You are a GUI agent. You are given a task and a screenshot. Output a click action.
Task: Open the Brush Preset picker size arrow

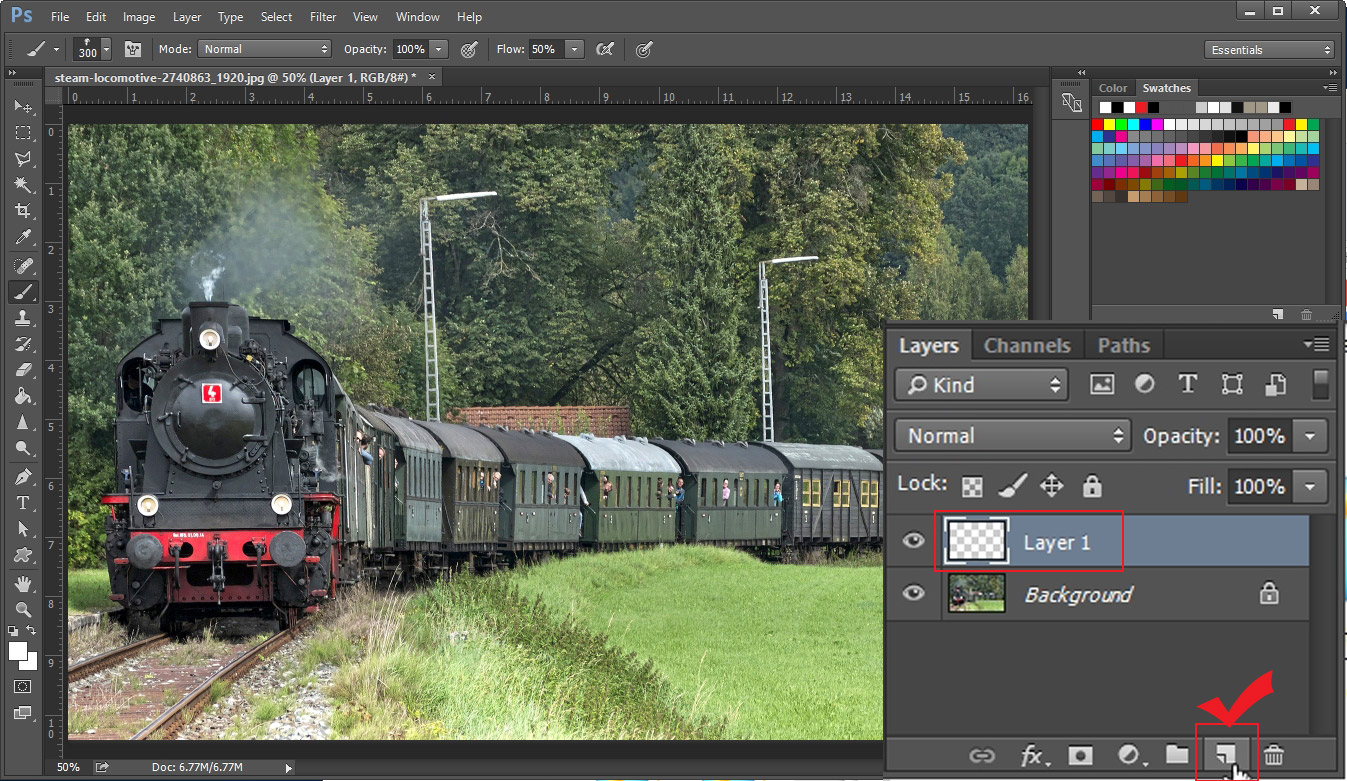tap(106, 49)
